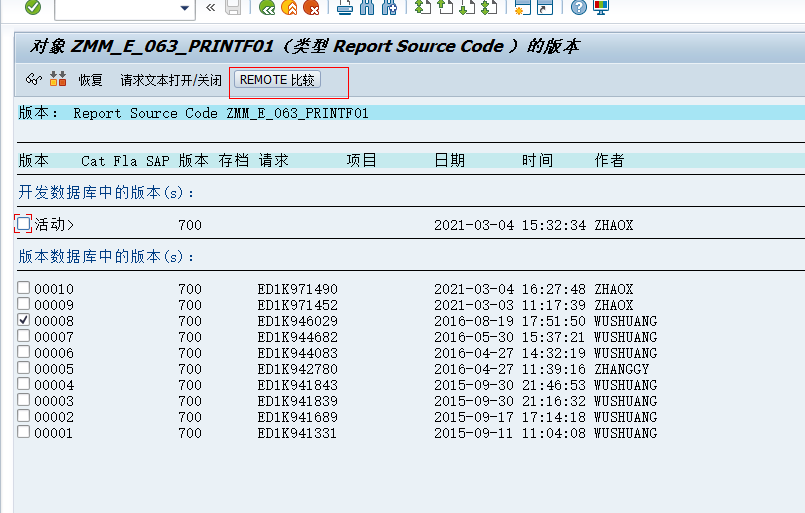This screenshot has width=805, height=513.
Task: Click the Generate Shortcut icon
Action: [545, 7]
